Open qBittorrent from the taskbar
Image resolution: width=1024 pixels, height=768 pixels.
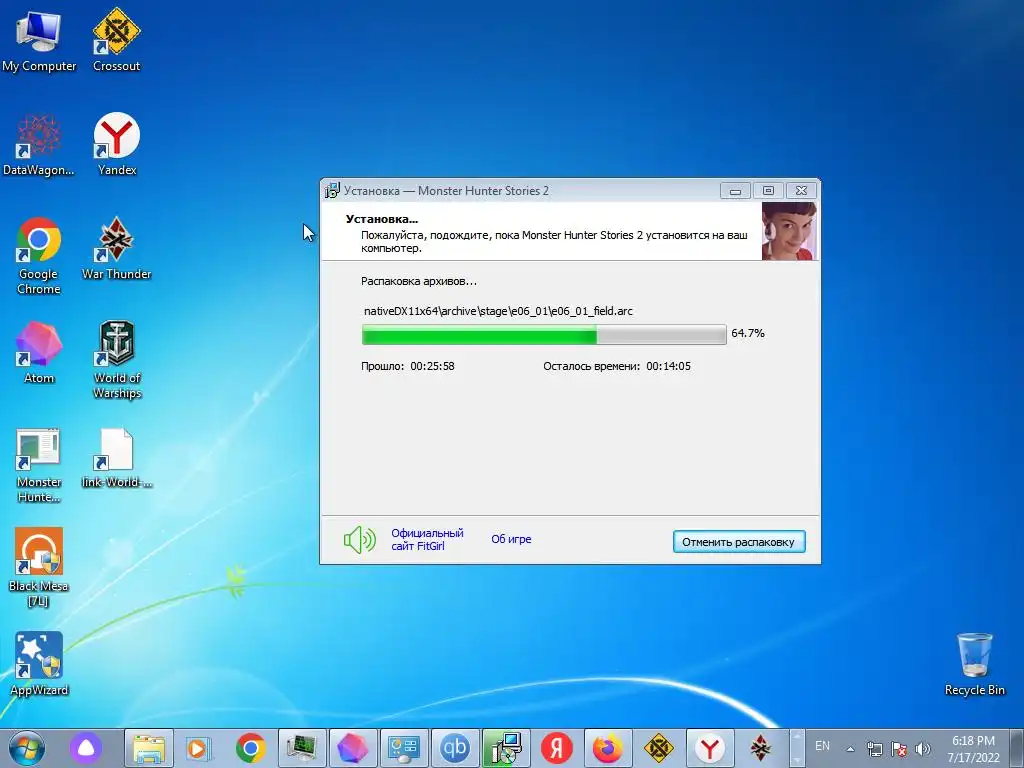pyautogui.click(x=455, y=748)
